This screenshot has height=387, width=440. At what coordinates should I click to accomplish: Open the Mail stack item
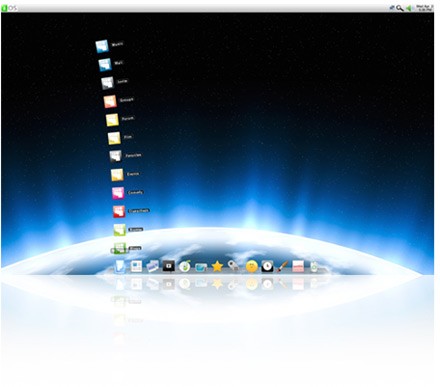point(105,65)
